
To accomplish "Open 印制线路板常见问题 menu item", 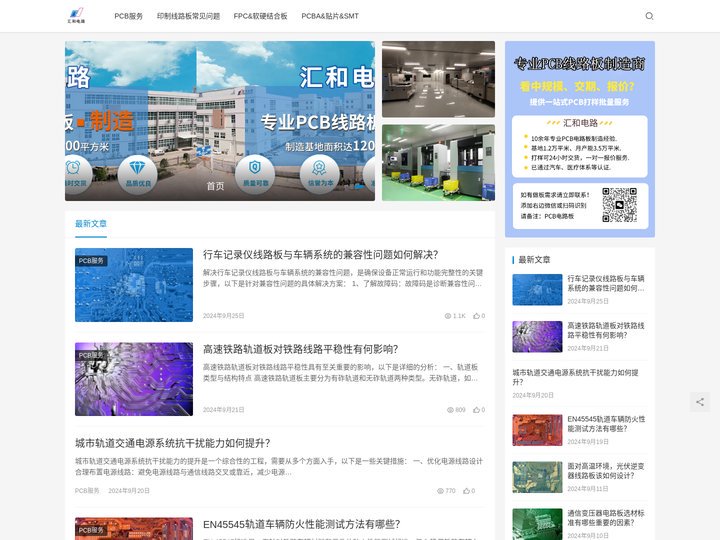I will point(188,16).
